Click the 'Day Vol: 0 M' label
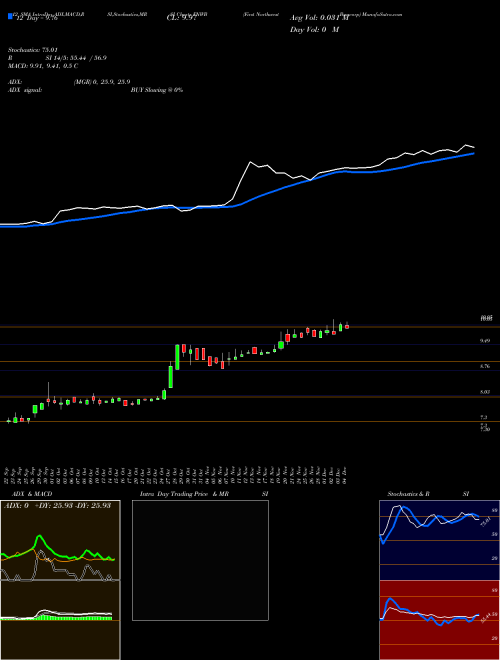500x660 pixels. click(314, 30)
